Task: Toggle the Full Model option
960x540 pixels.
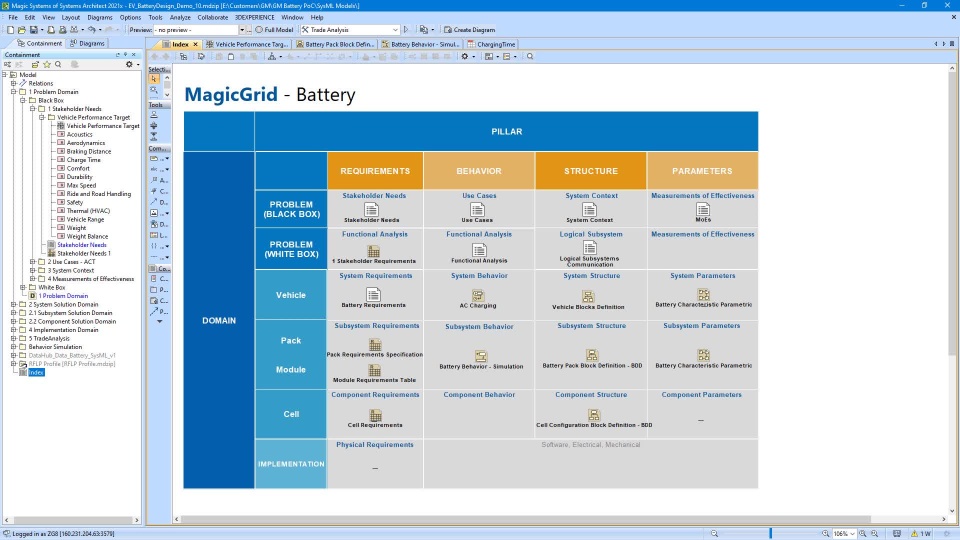Action: click(x=274, y=29)
